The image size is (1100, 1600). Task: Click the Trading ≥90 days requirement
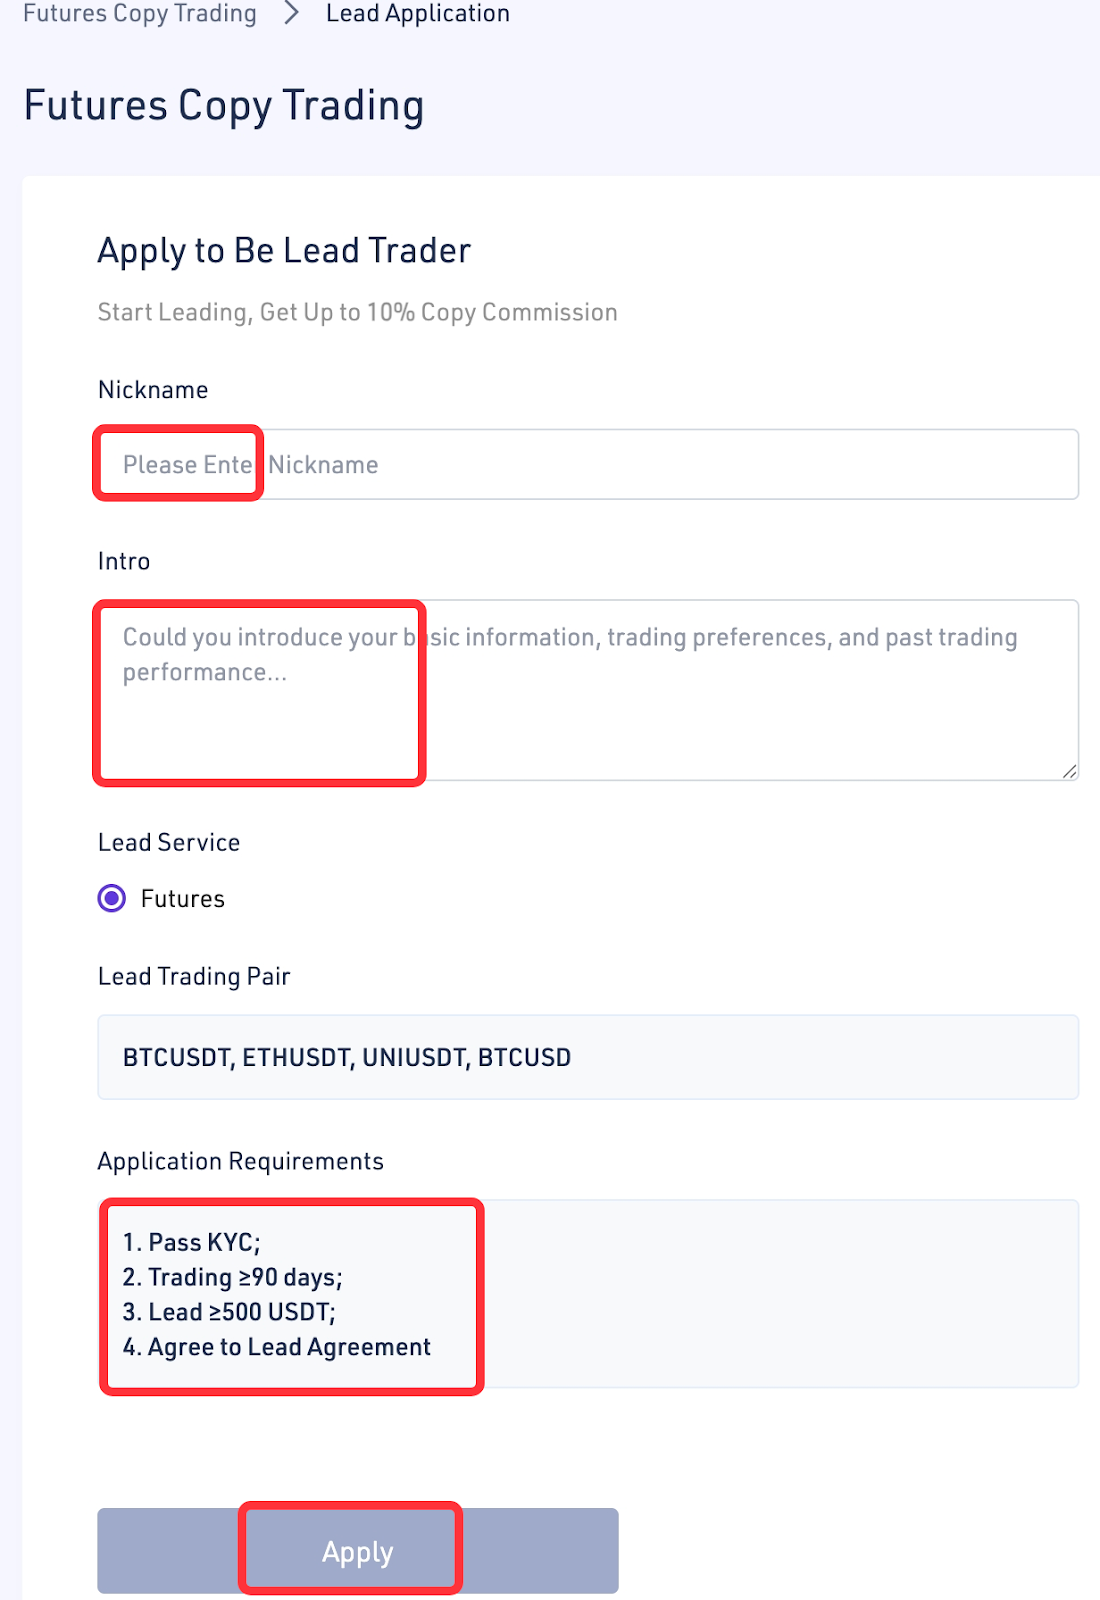[x=232, y=1278]
